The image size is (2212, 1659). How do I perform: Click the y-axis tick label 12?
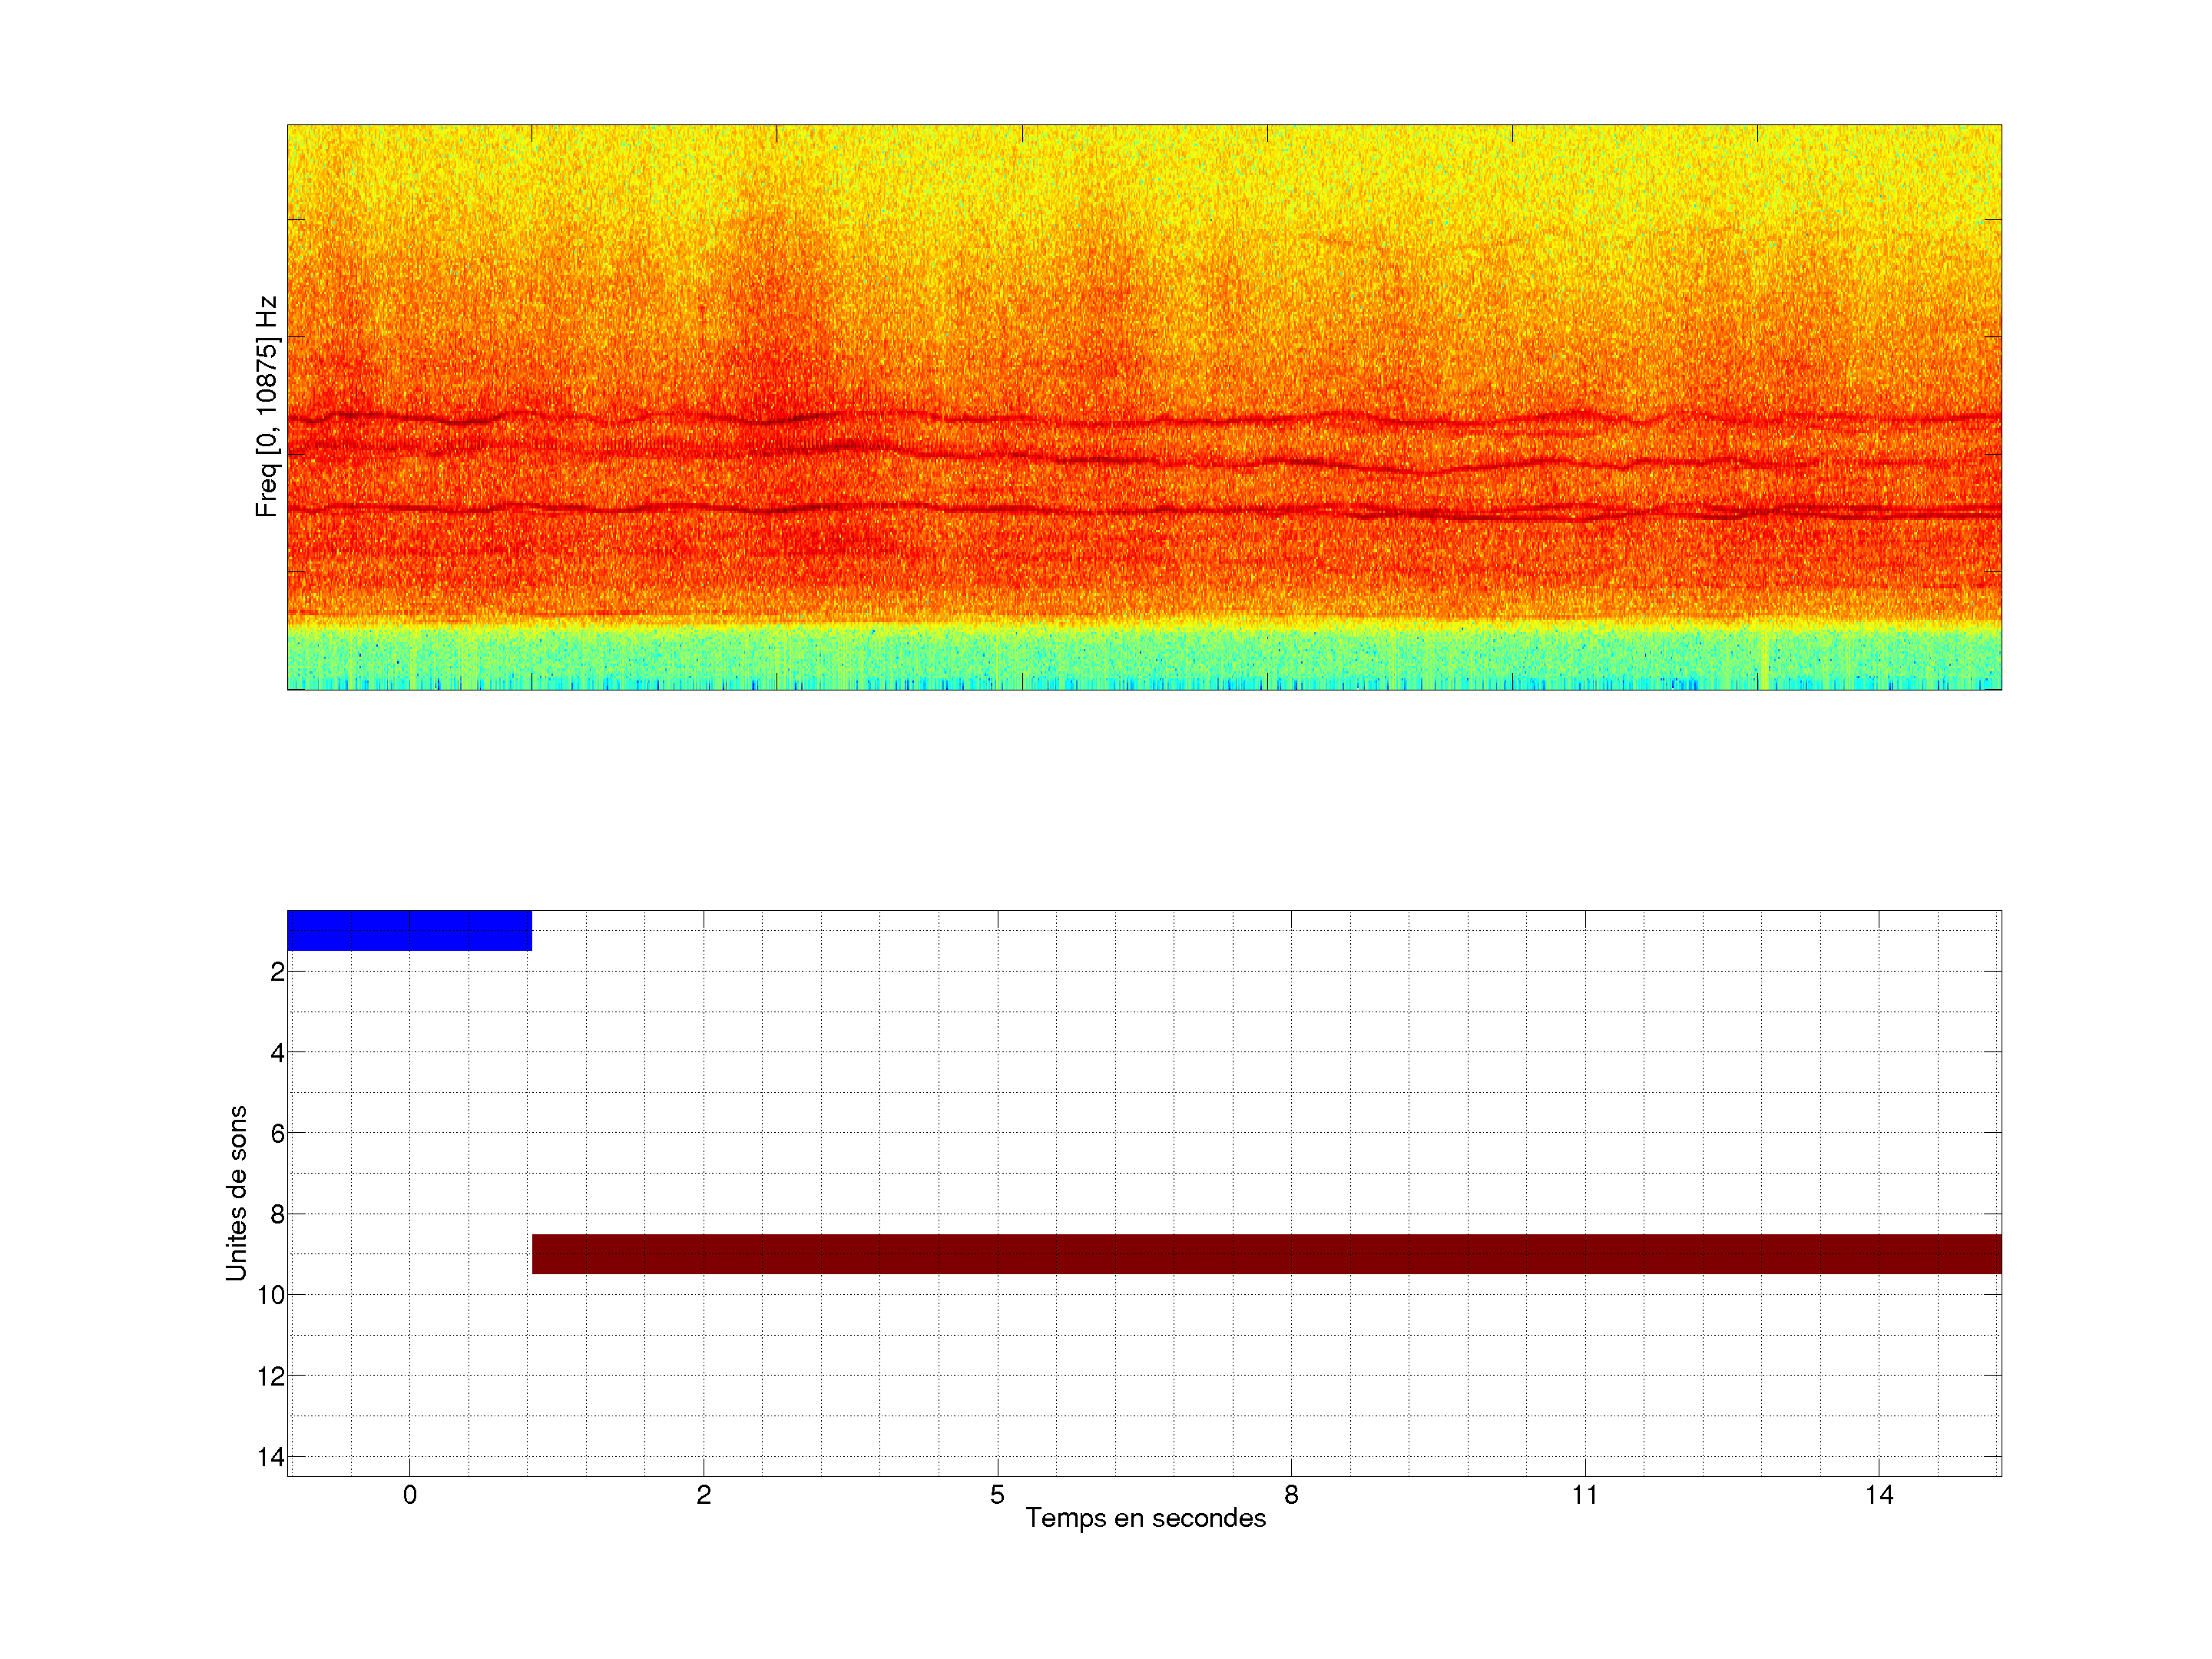(x=271, y=1376)
